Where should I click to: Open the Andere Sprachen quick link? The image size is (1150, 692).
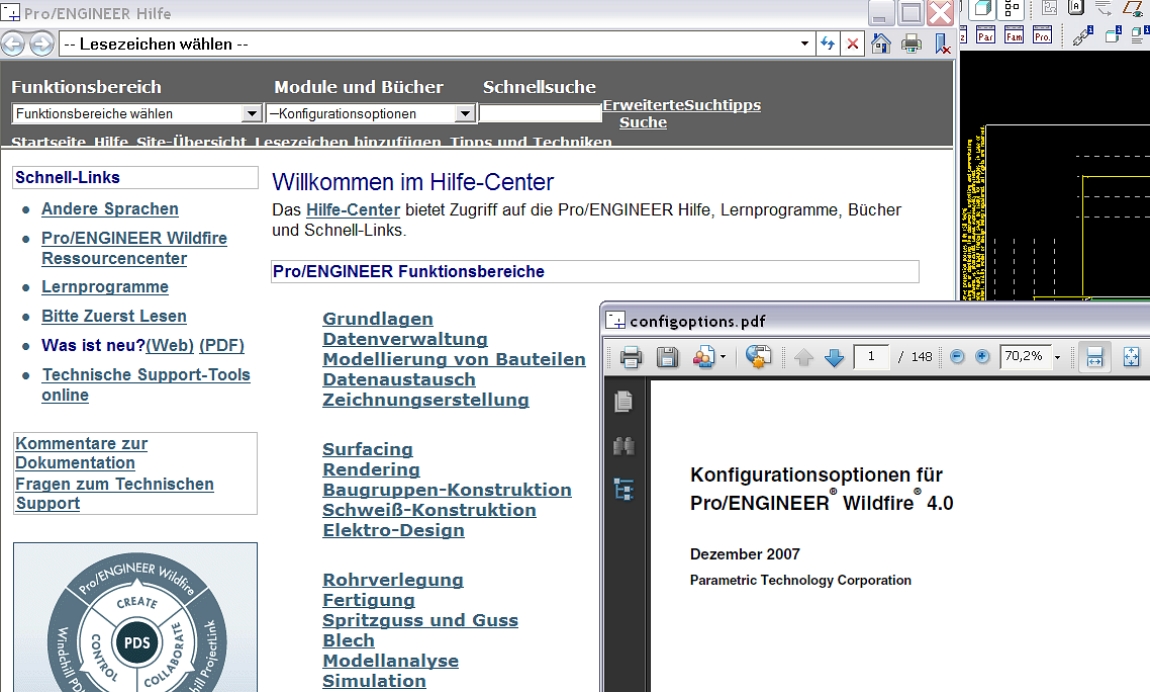point(110,209)
